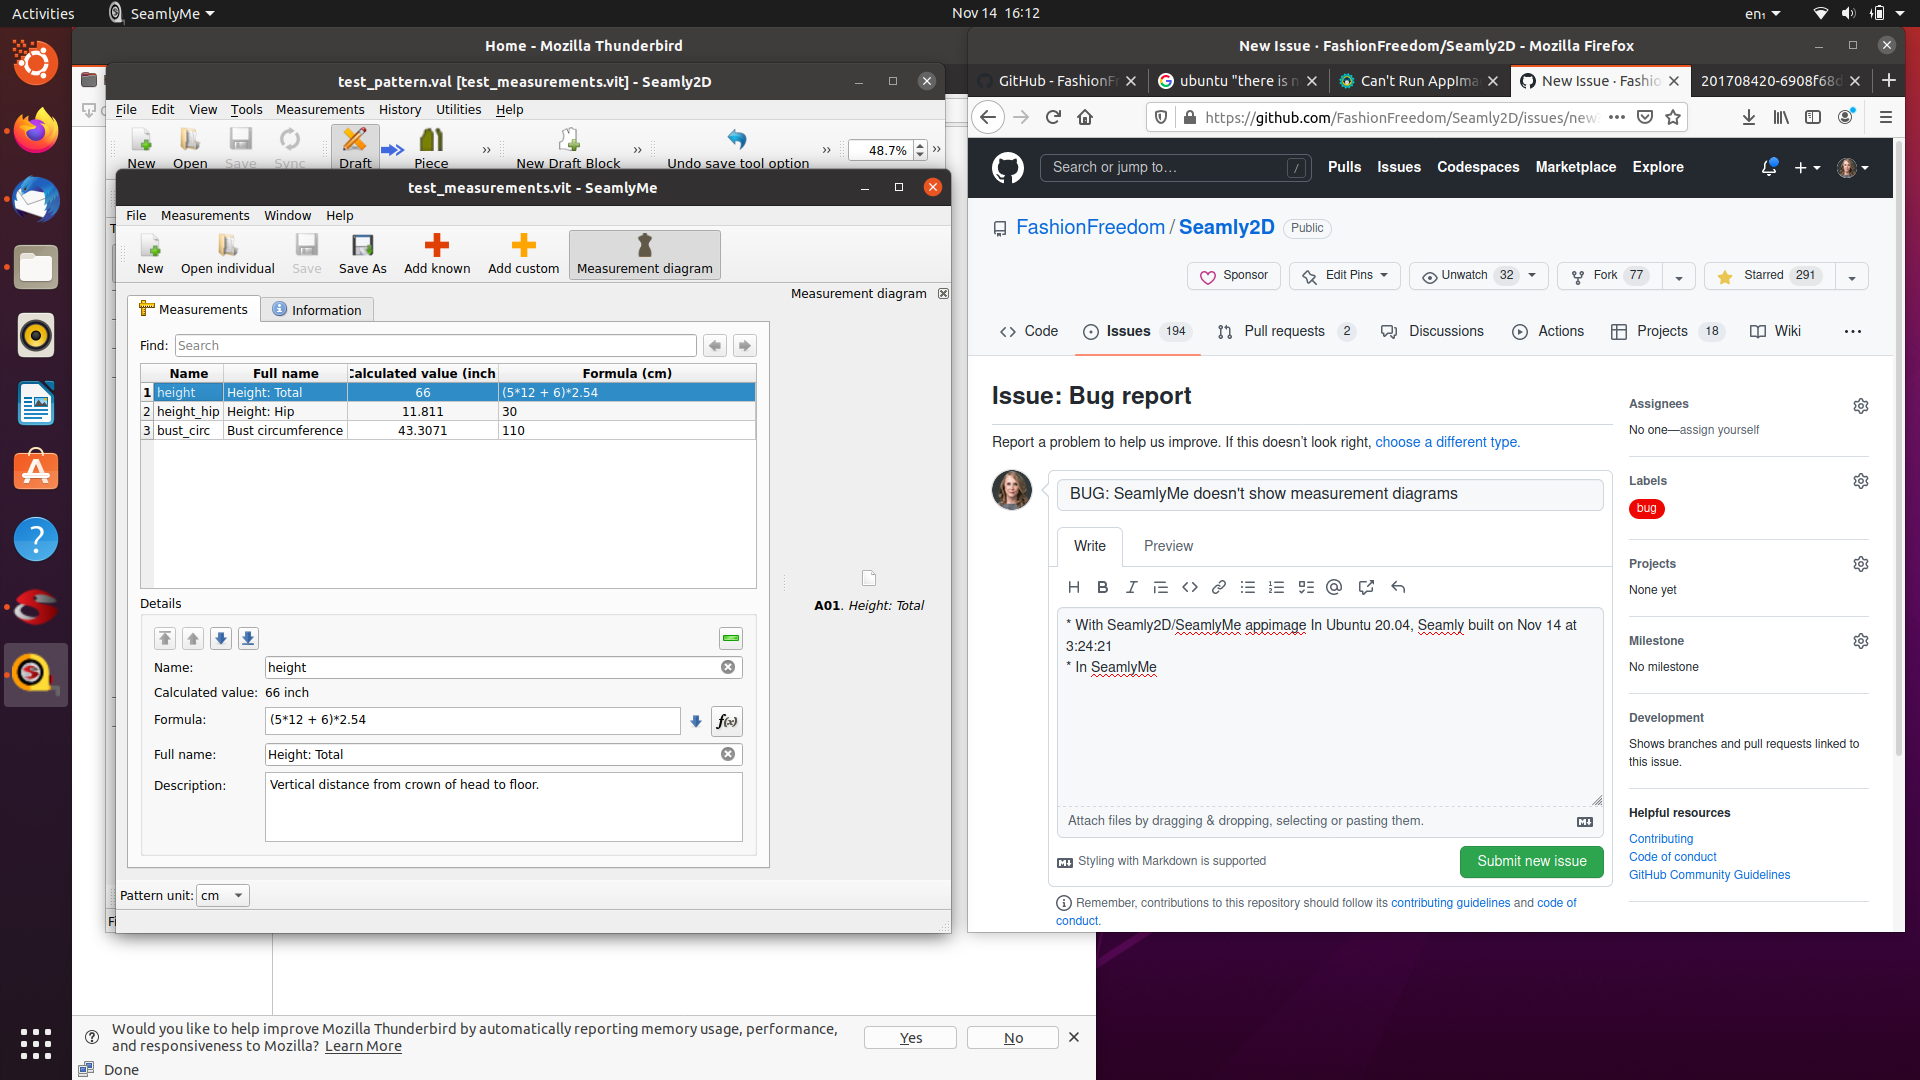Open the contributing guidelines link
Screen dimensions: 1920x1080
tap(1450, 903)
